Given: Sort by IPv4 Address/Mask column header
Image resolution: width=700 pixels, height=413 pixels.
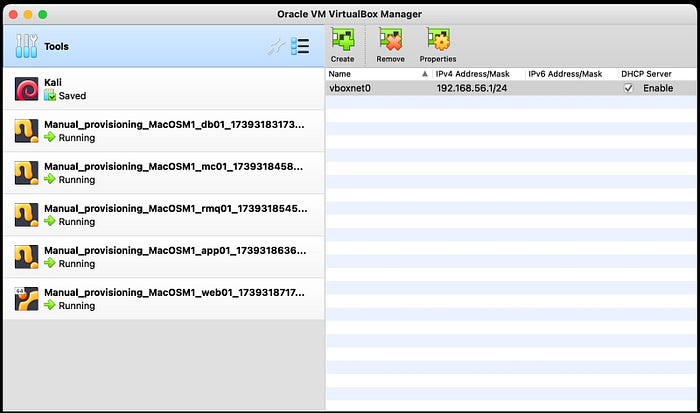Looking at the screenshot, I should (472, 74).
